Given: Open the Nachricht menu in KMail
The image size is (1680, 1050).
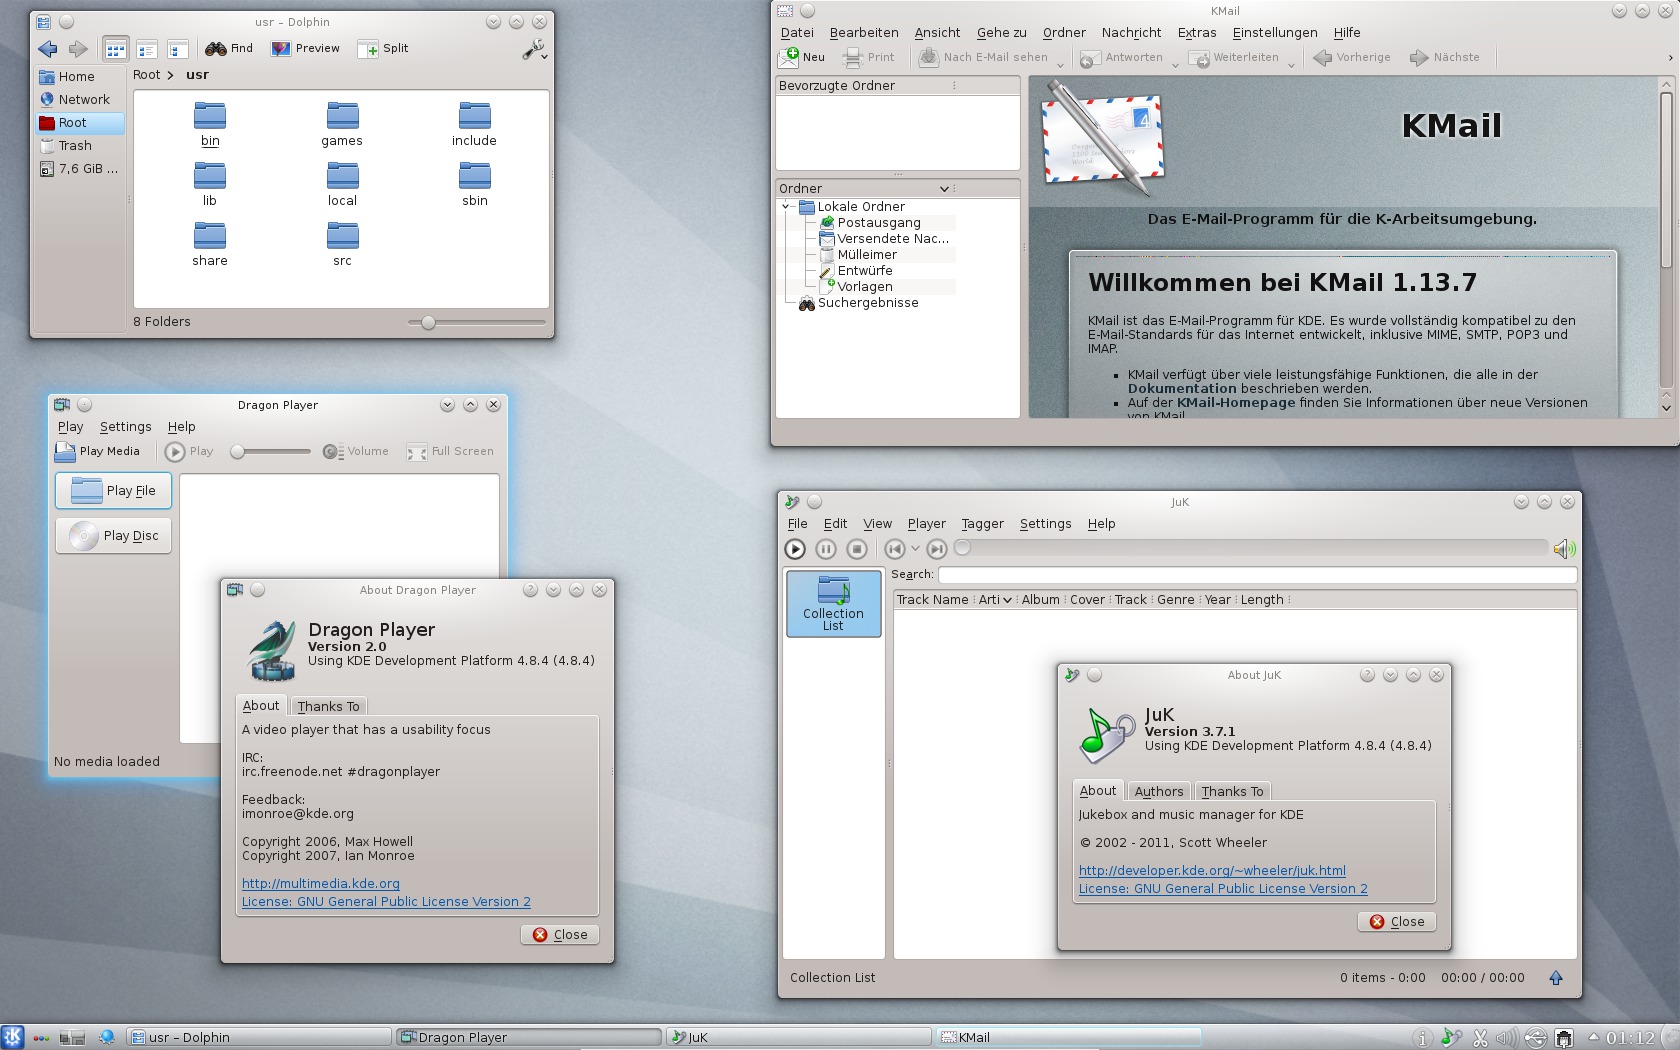Looking at the screenshot, I should coord(1131,33).
